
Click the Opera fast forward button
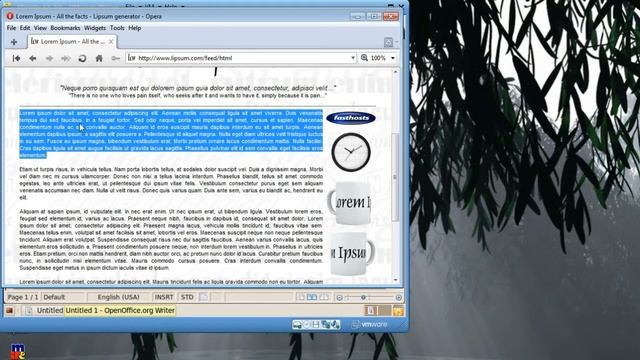coord(65,58)
